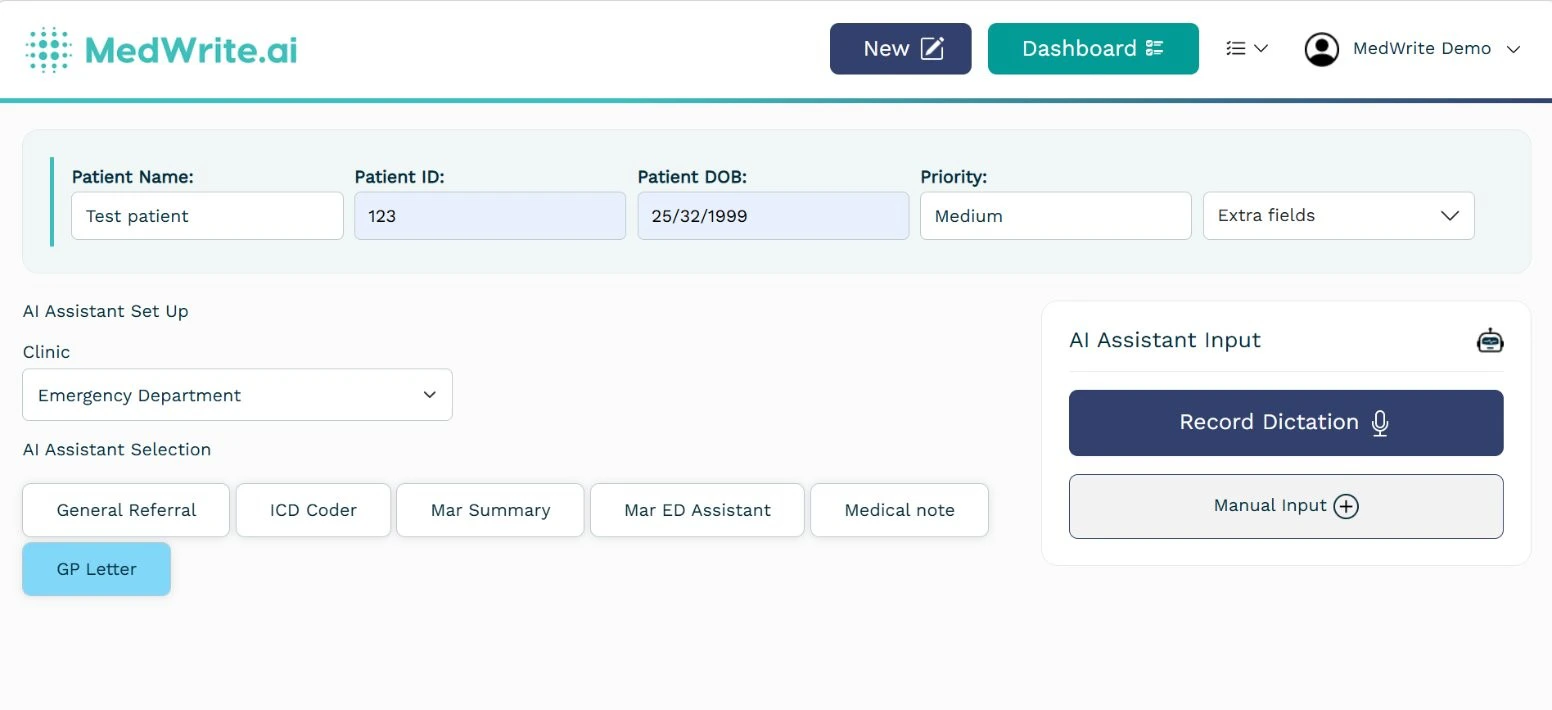Image resolution: width=1552 pixels, height=710 pixels.
Task: Click the MedWrite.ai logo icon
Action: click(x=47, y=48)
